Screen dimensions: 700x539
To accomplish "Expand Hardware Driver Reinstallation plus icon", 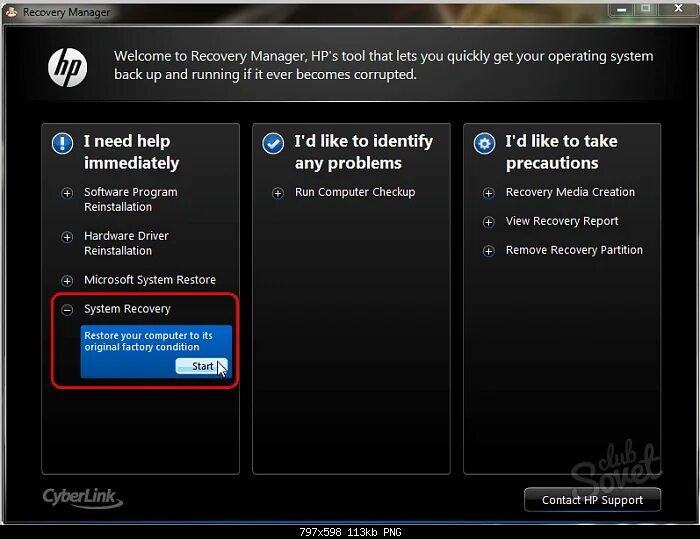I will pos(67,237).
